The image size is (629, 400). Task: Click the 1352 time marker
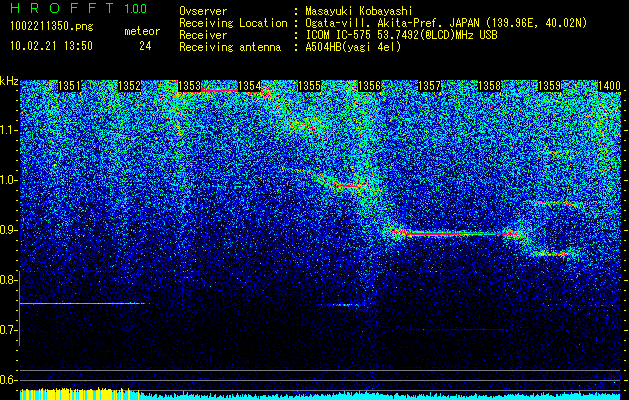130,86
